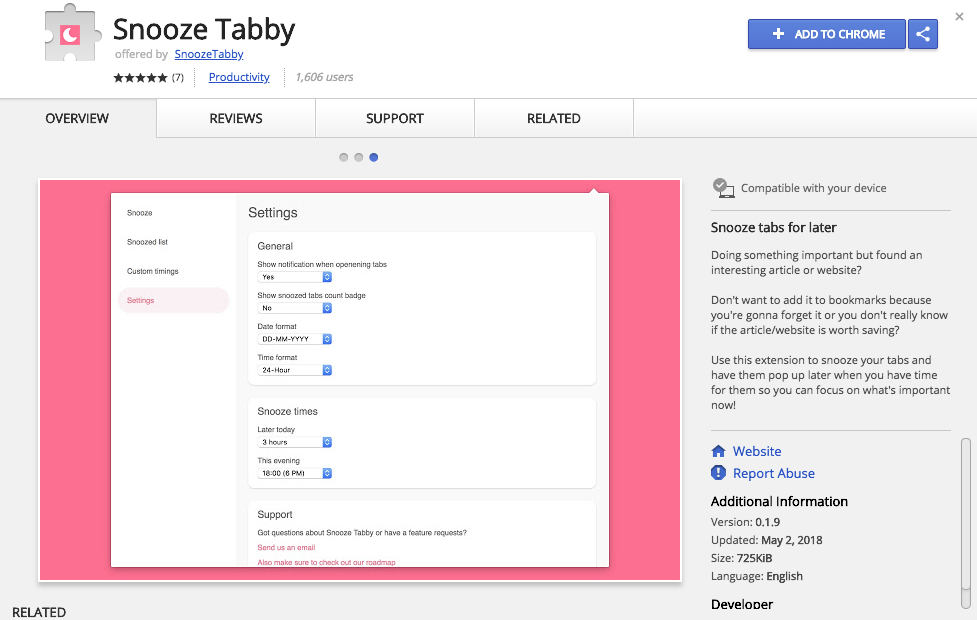
Task: Click the Settings screenshot preview image
Action: click(360, 380)
